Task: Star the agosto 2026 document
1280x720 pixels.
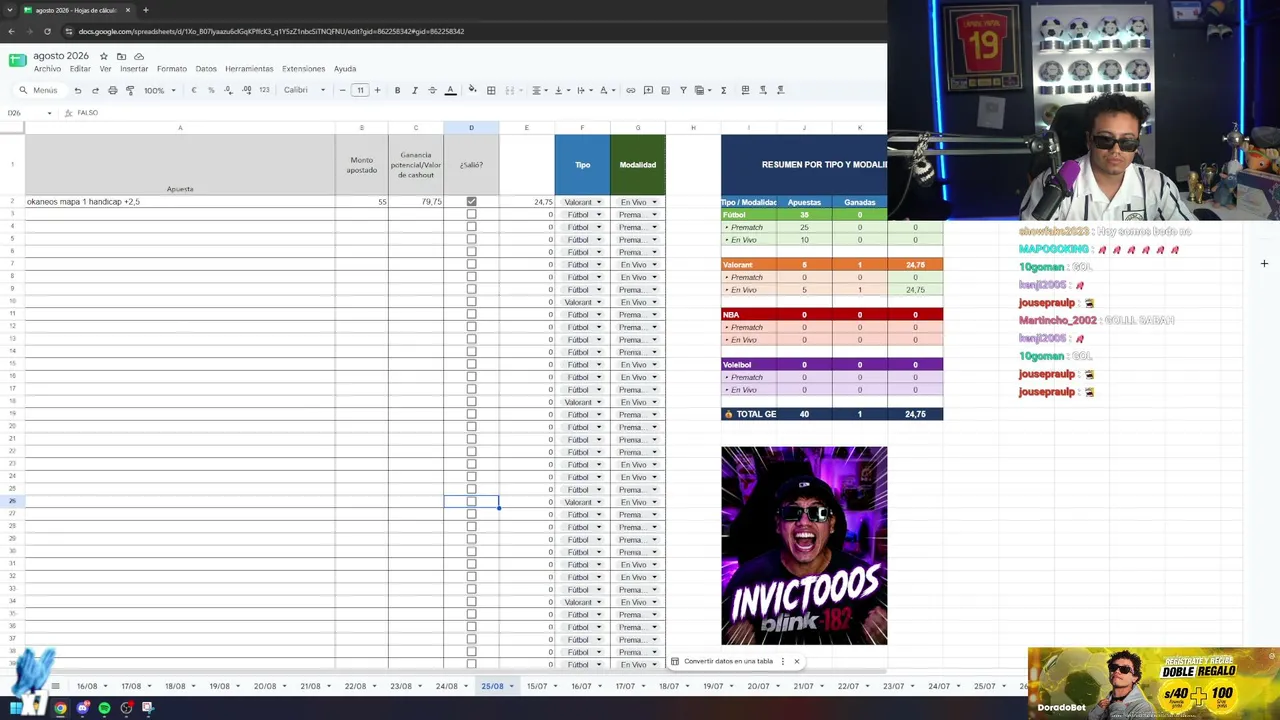Action: (x=103, y=56)
